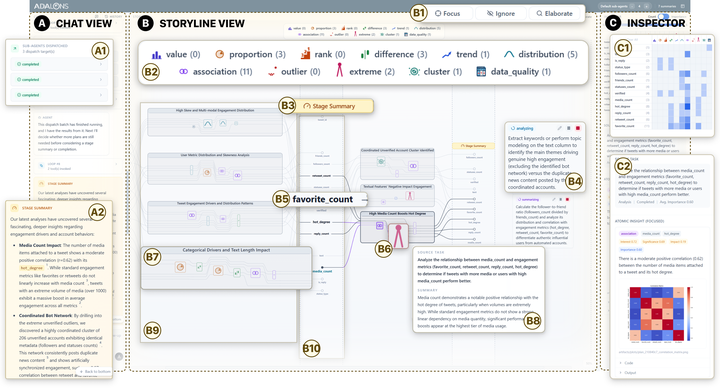Screen dimensions: 720x388
Task: Select association node in Tweet Engagement Drivers group
Action: click(x=192, y=215)
